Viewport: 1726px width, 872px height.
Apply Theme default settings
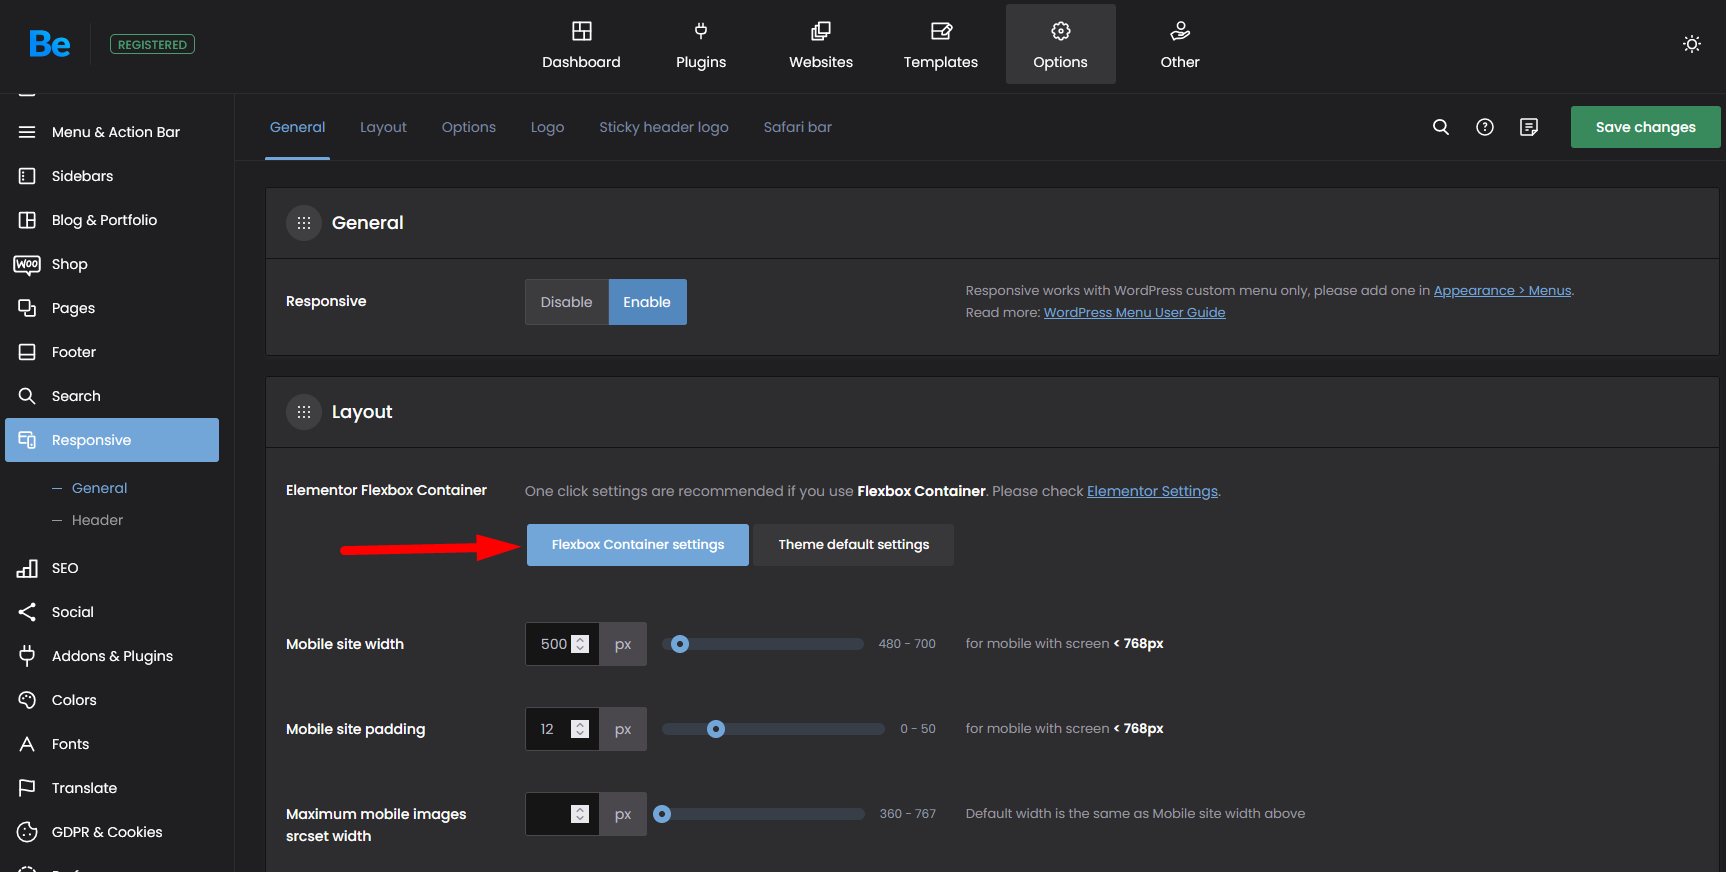pyautogui.click(x=854, y=545)
